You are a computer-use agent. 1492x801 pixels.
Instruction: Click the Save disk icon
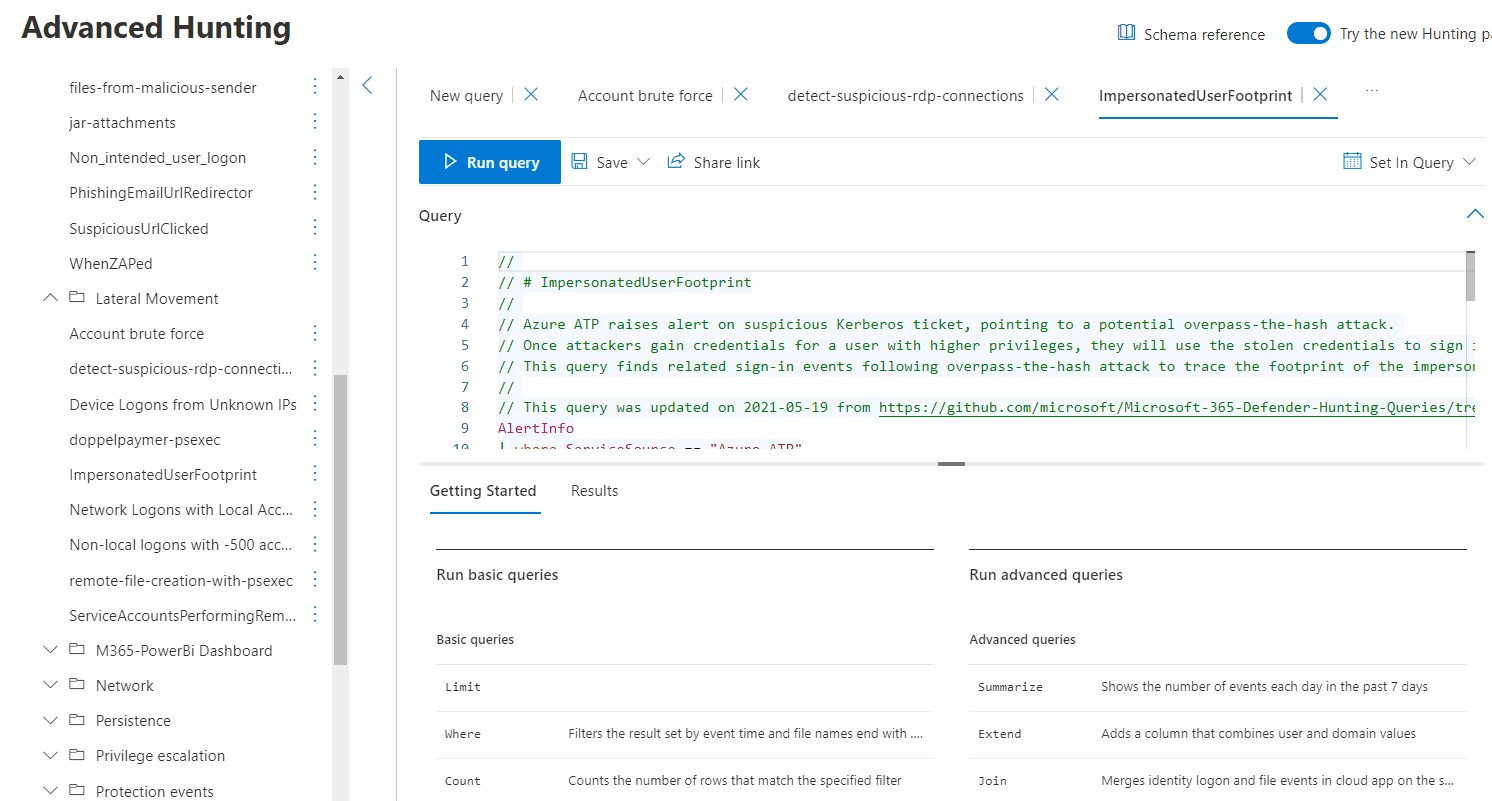point(580,162)
